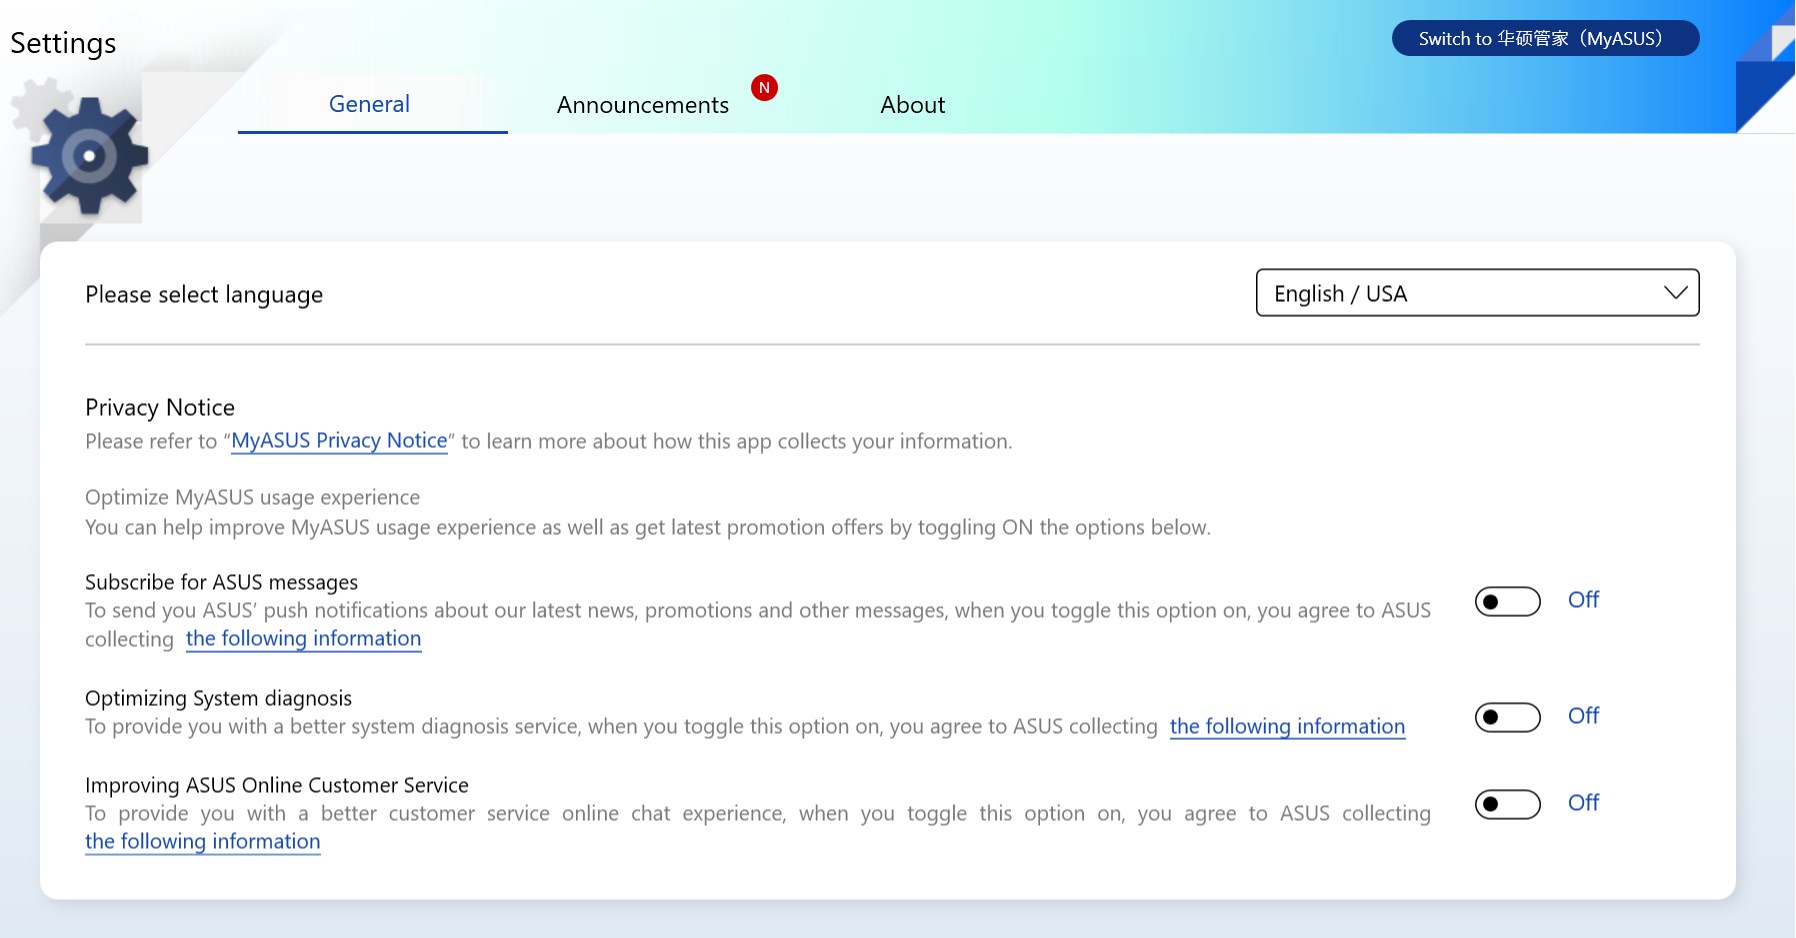Click the Settings page title
The width and height of the screenshot is (1796, 938).
click(63, 43)
